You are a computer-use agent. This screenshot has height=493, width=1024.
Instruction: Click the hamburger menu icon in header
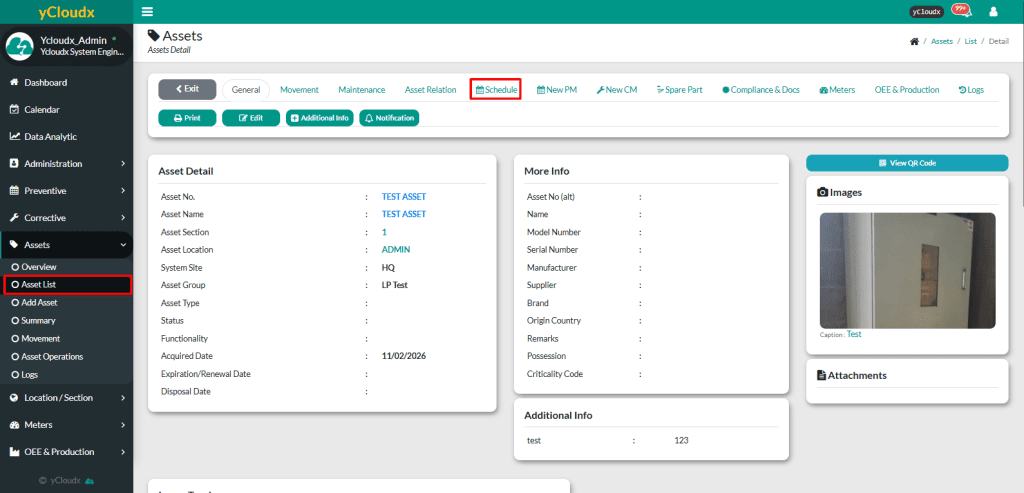click(x=147, y=12)
